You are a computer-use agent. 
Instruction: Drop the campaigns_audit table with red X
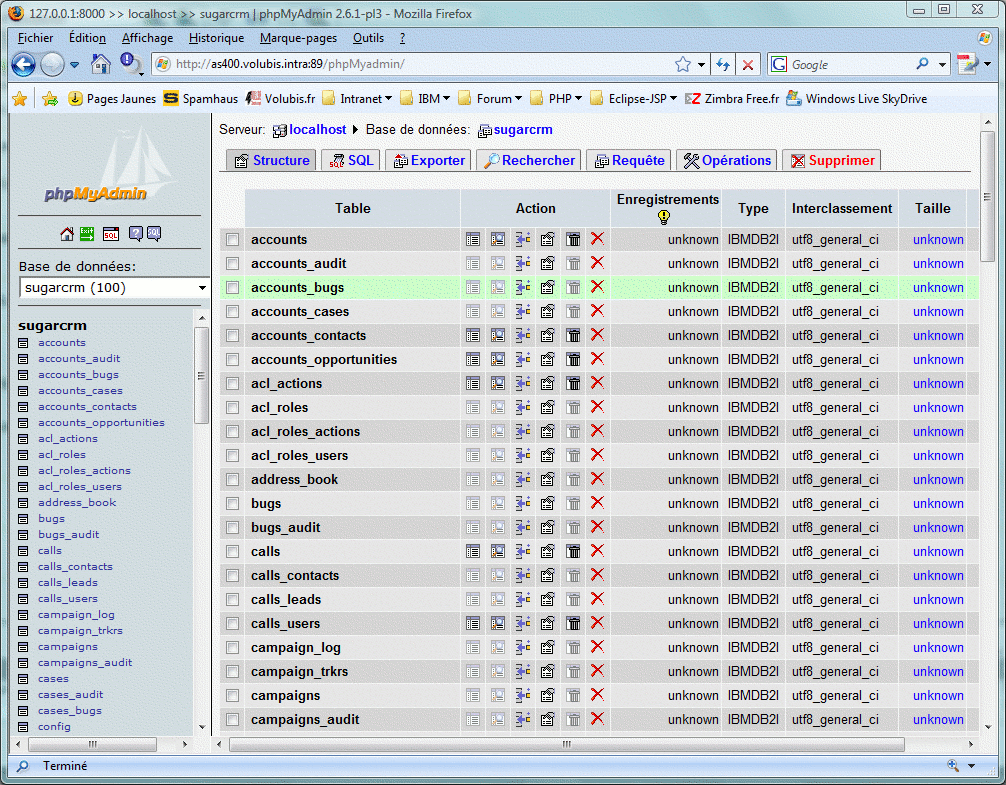597,719
